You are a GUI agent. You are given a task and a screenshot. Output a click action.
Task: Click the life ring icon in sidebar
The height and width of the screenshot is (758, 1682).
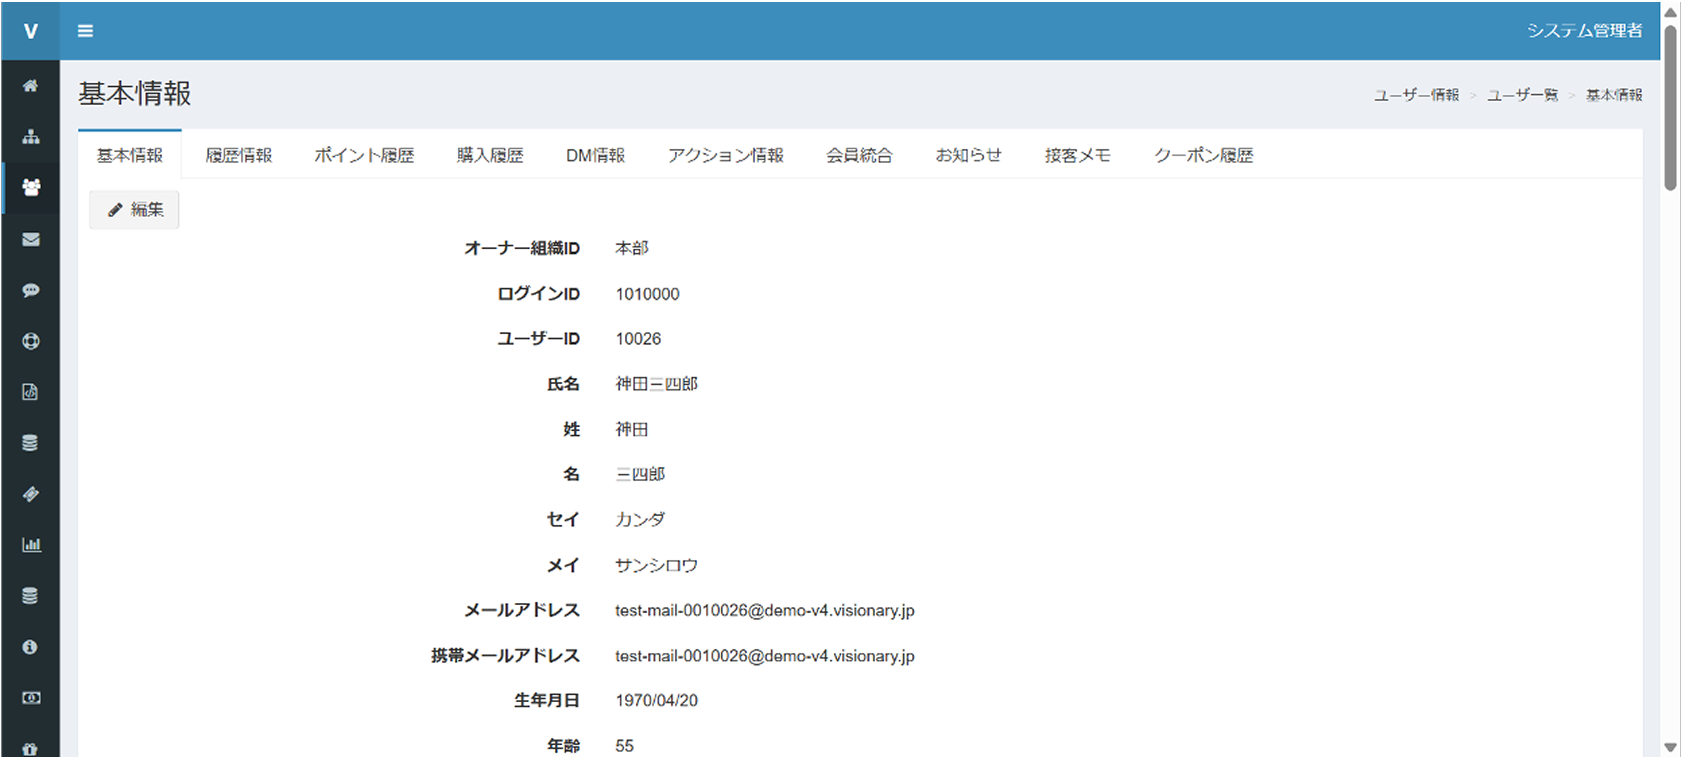coord(30,341)
